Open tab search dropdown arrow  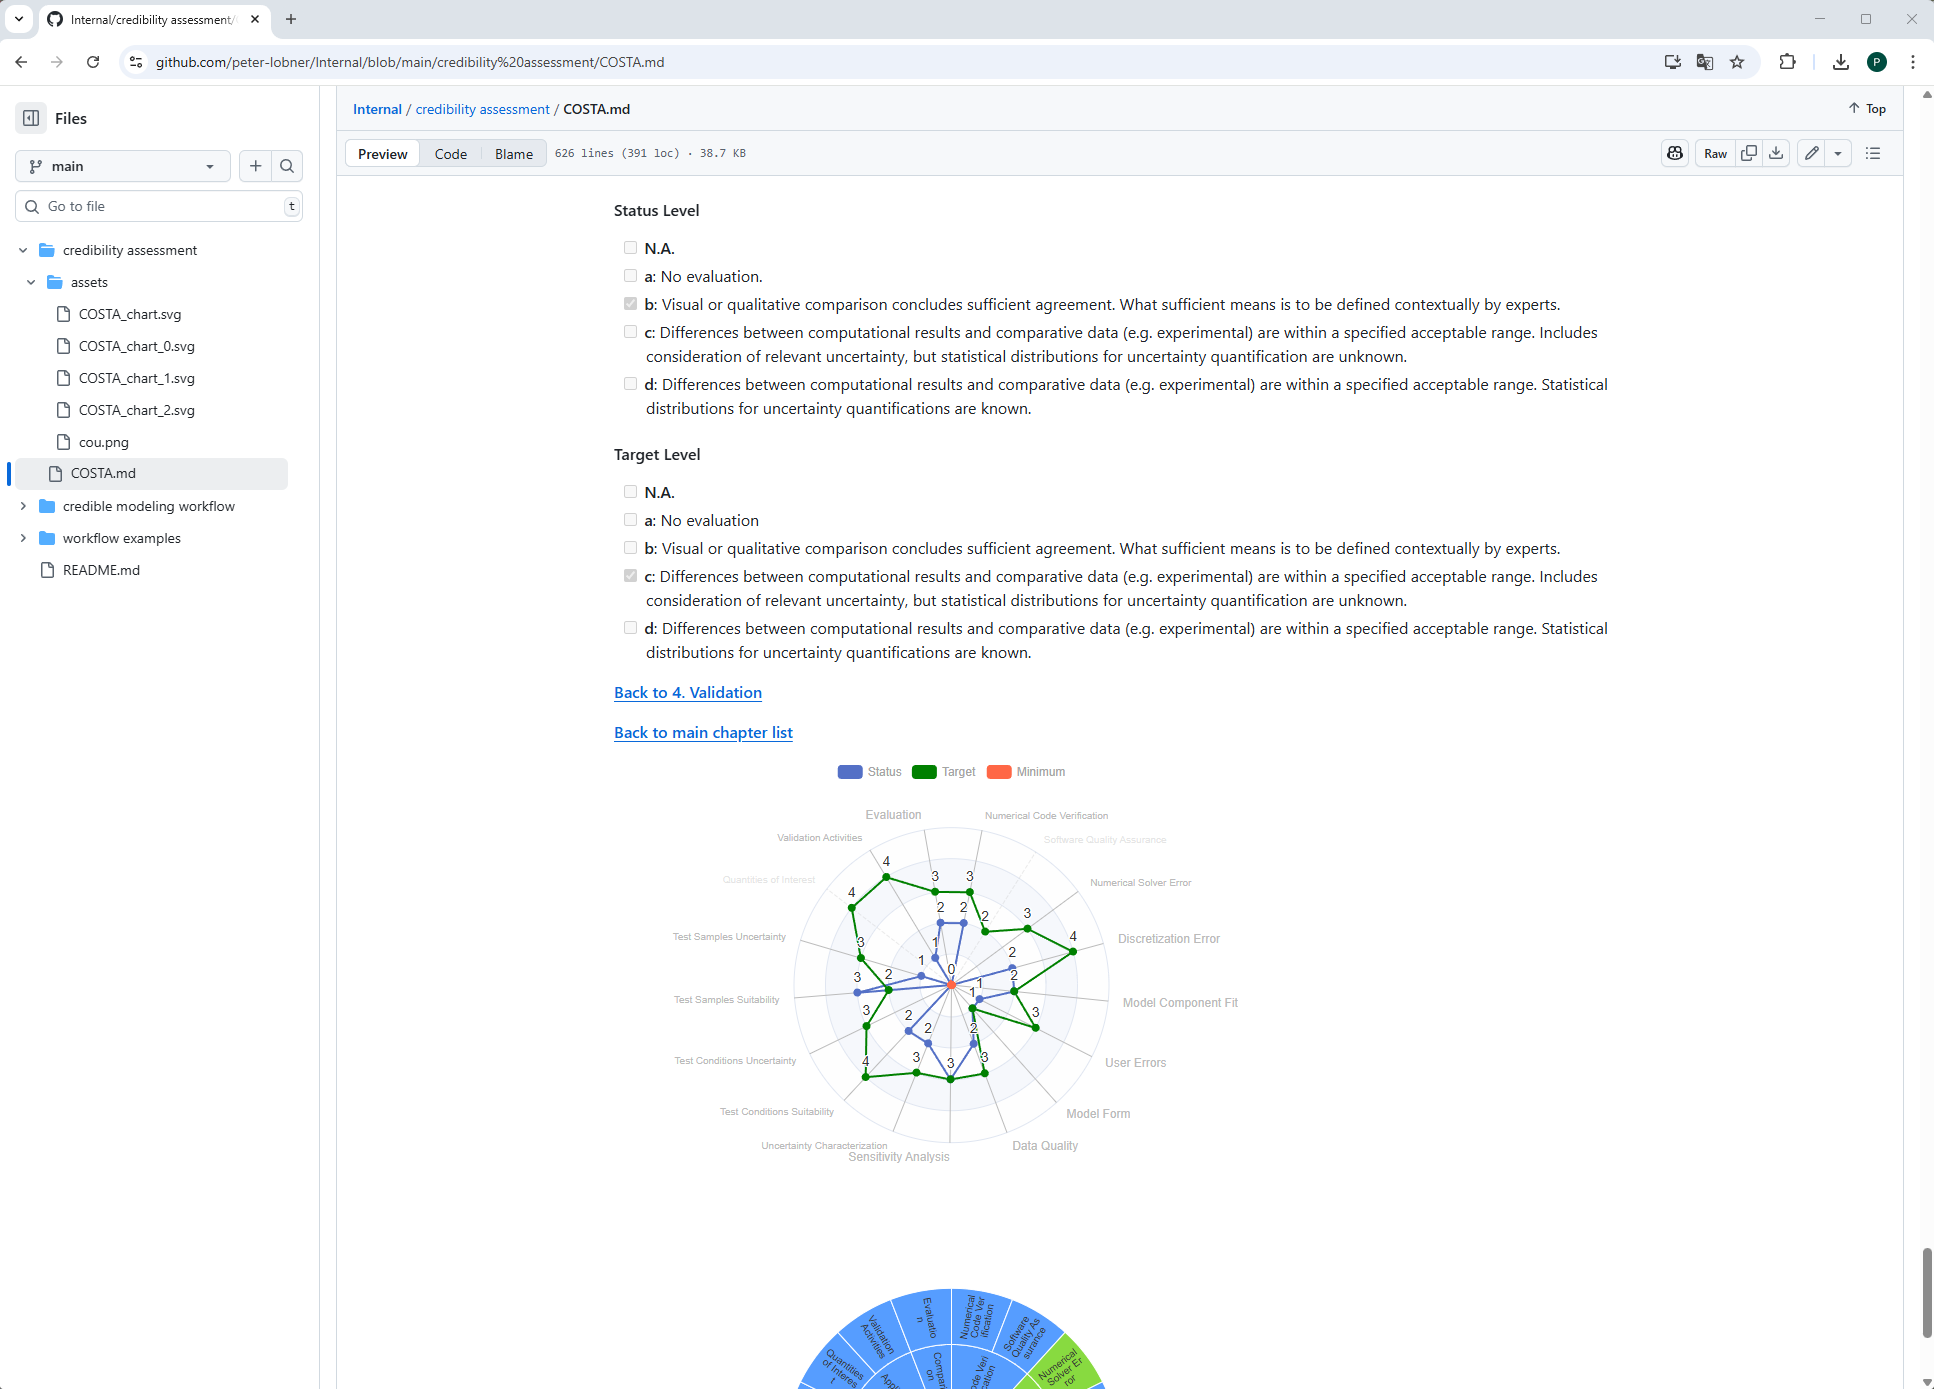tap(18, 19)
